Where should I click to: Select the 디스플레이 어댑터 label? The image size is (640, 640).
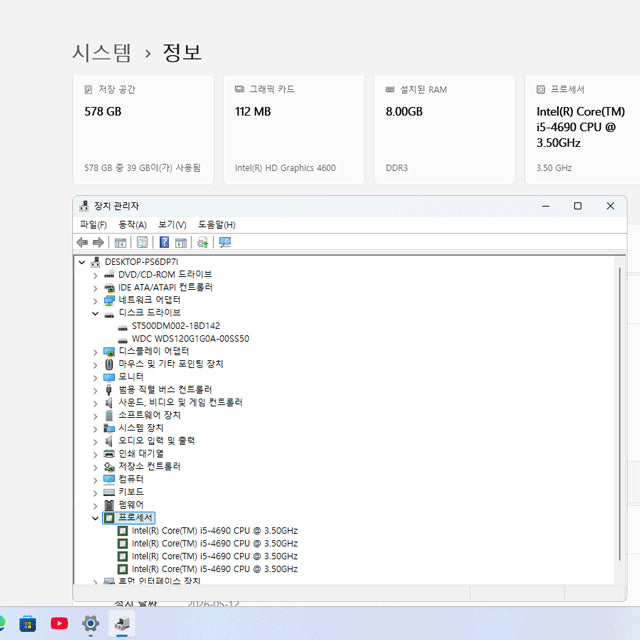154,351
